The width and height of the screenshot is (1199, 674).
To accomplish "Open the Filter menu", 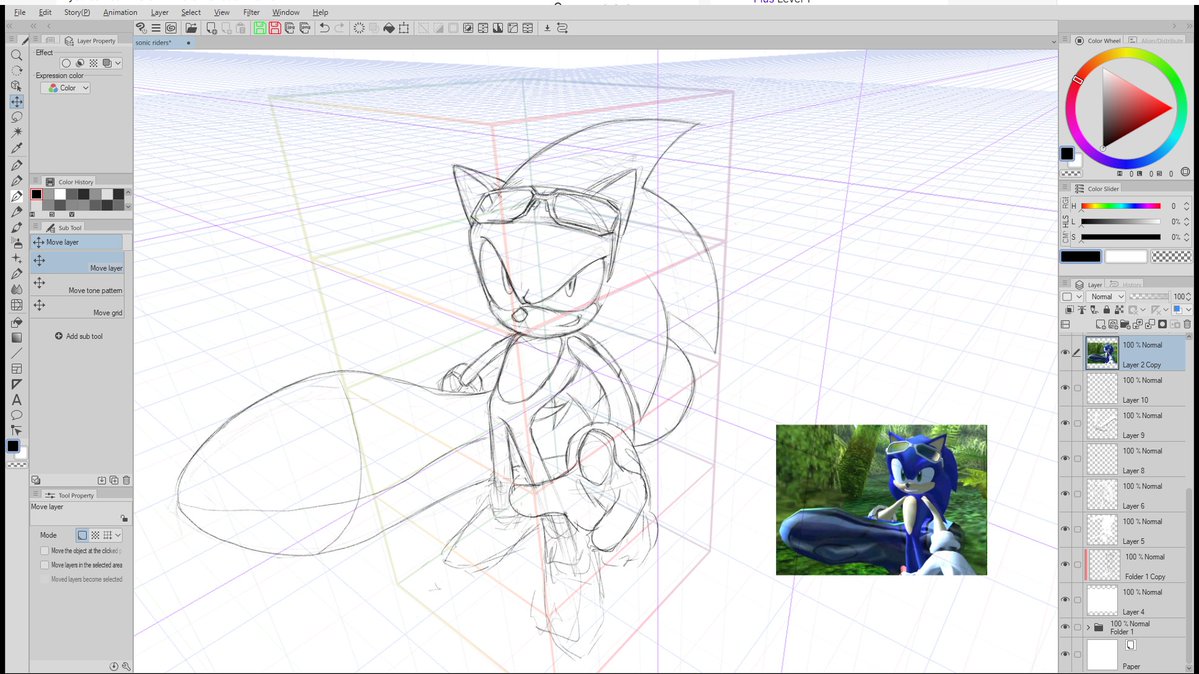I will coord(251,12).
